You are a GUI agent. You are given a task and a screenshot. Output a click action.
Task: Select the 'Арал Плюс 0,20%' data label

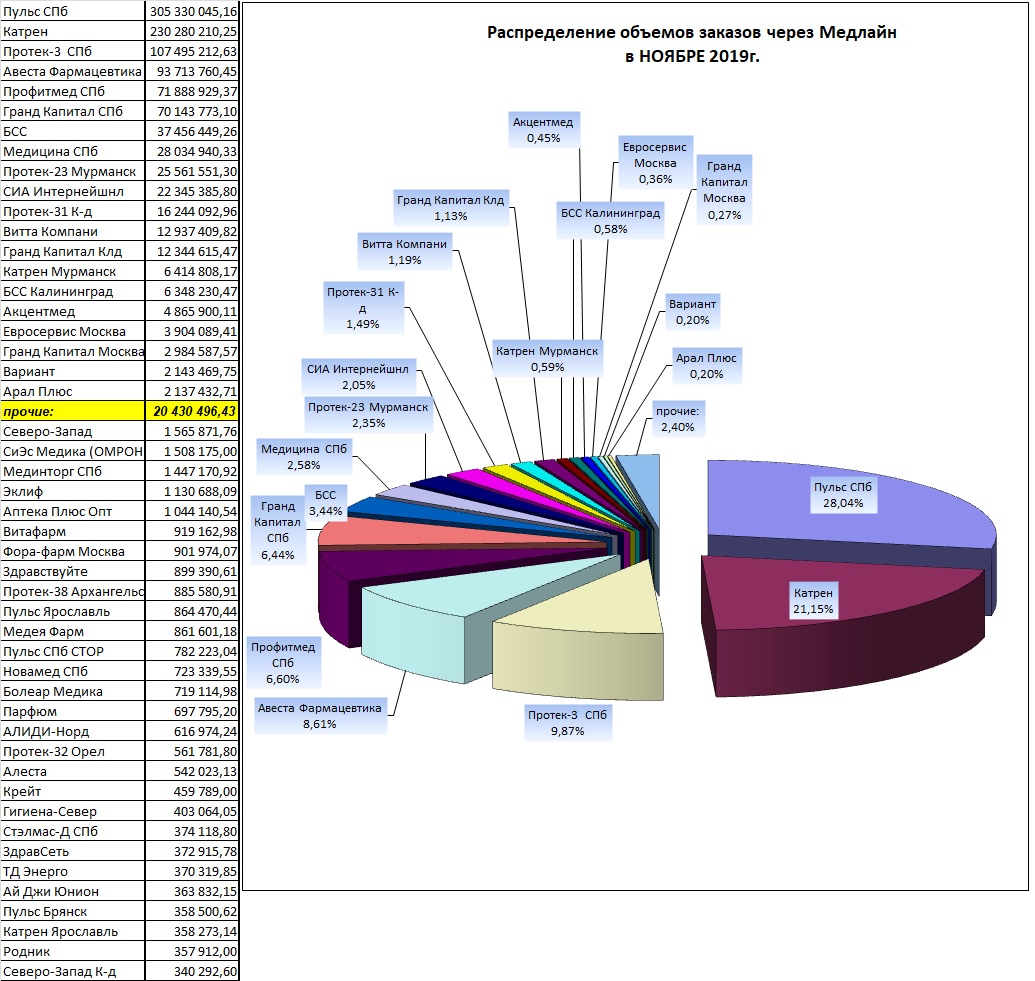click(706, 366)
